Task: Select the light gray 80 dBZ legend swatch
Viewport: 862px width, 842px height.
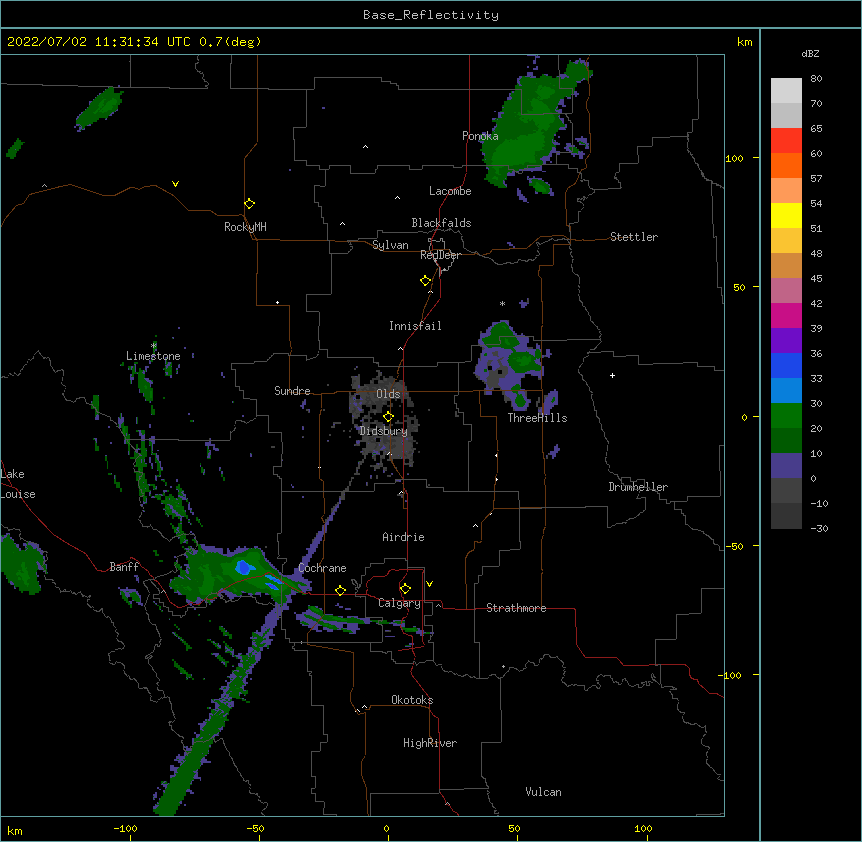Action: pyautogui.click(x=786, y=91)
